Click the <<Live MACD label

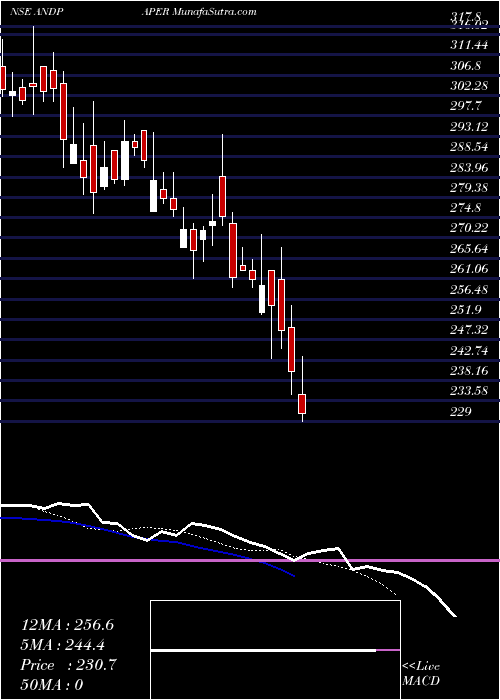tap(421, 674)
